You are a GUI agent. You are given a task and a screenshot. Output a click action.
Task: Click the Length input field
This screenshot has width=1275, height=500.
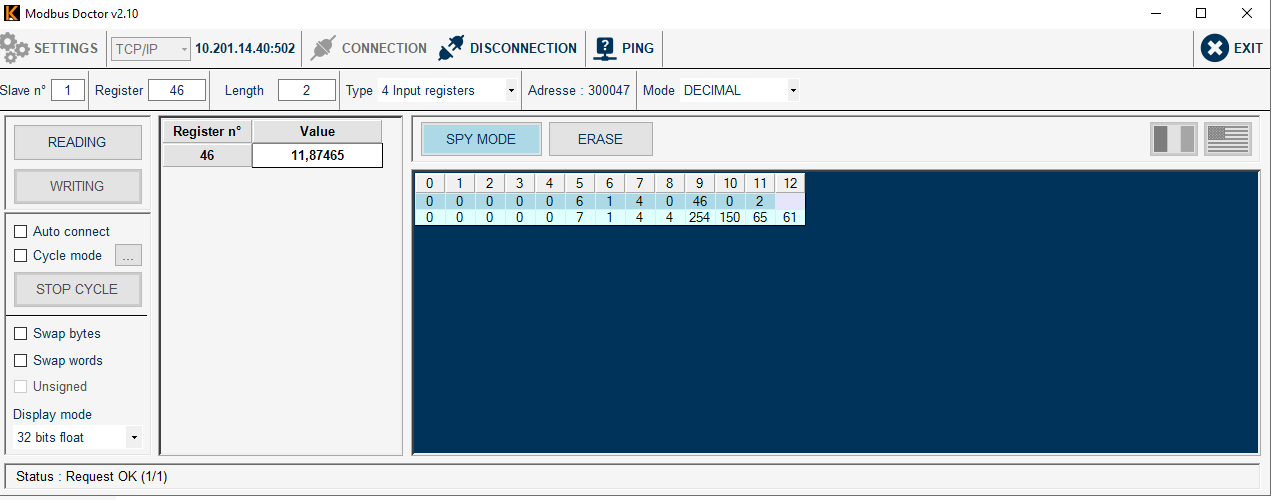pyautogui.click(x=307, y=90)
